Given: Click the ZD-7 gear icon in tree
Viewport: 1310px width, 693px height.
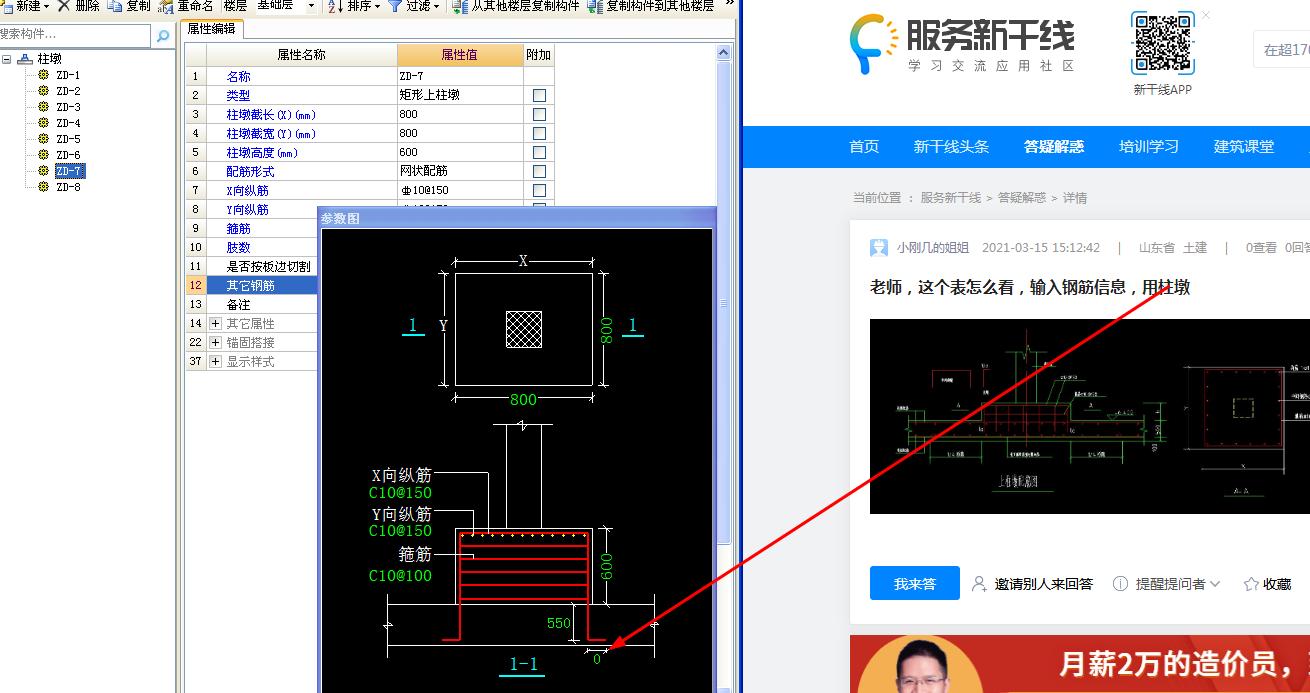Looking at the screenshot, I should [44, 171].
